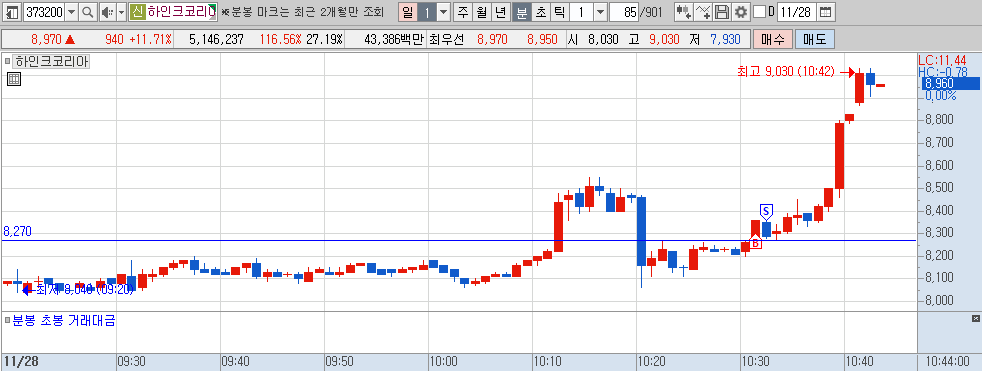
Task: Toggle the D checkbox next to date
Action: tap(759, 12)
